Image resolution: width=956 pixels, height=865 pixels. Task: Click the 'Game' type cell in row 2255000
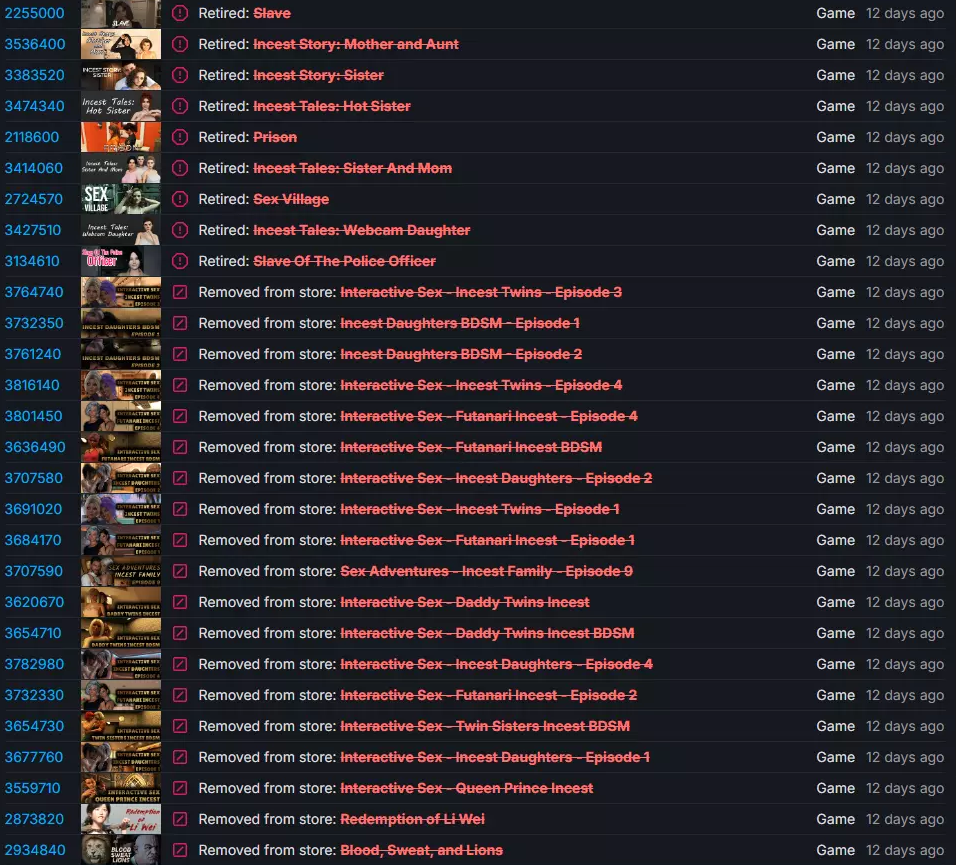tap(835, 13)
